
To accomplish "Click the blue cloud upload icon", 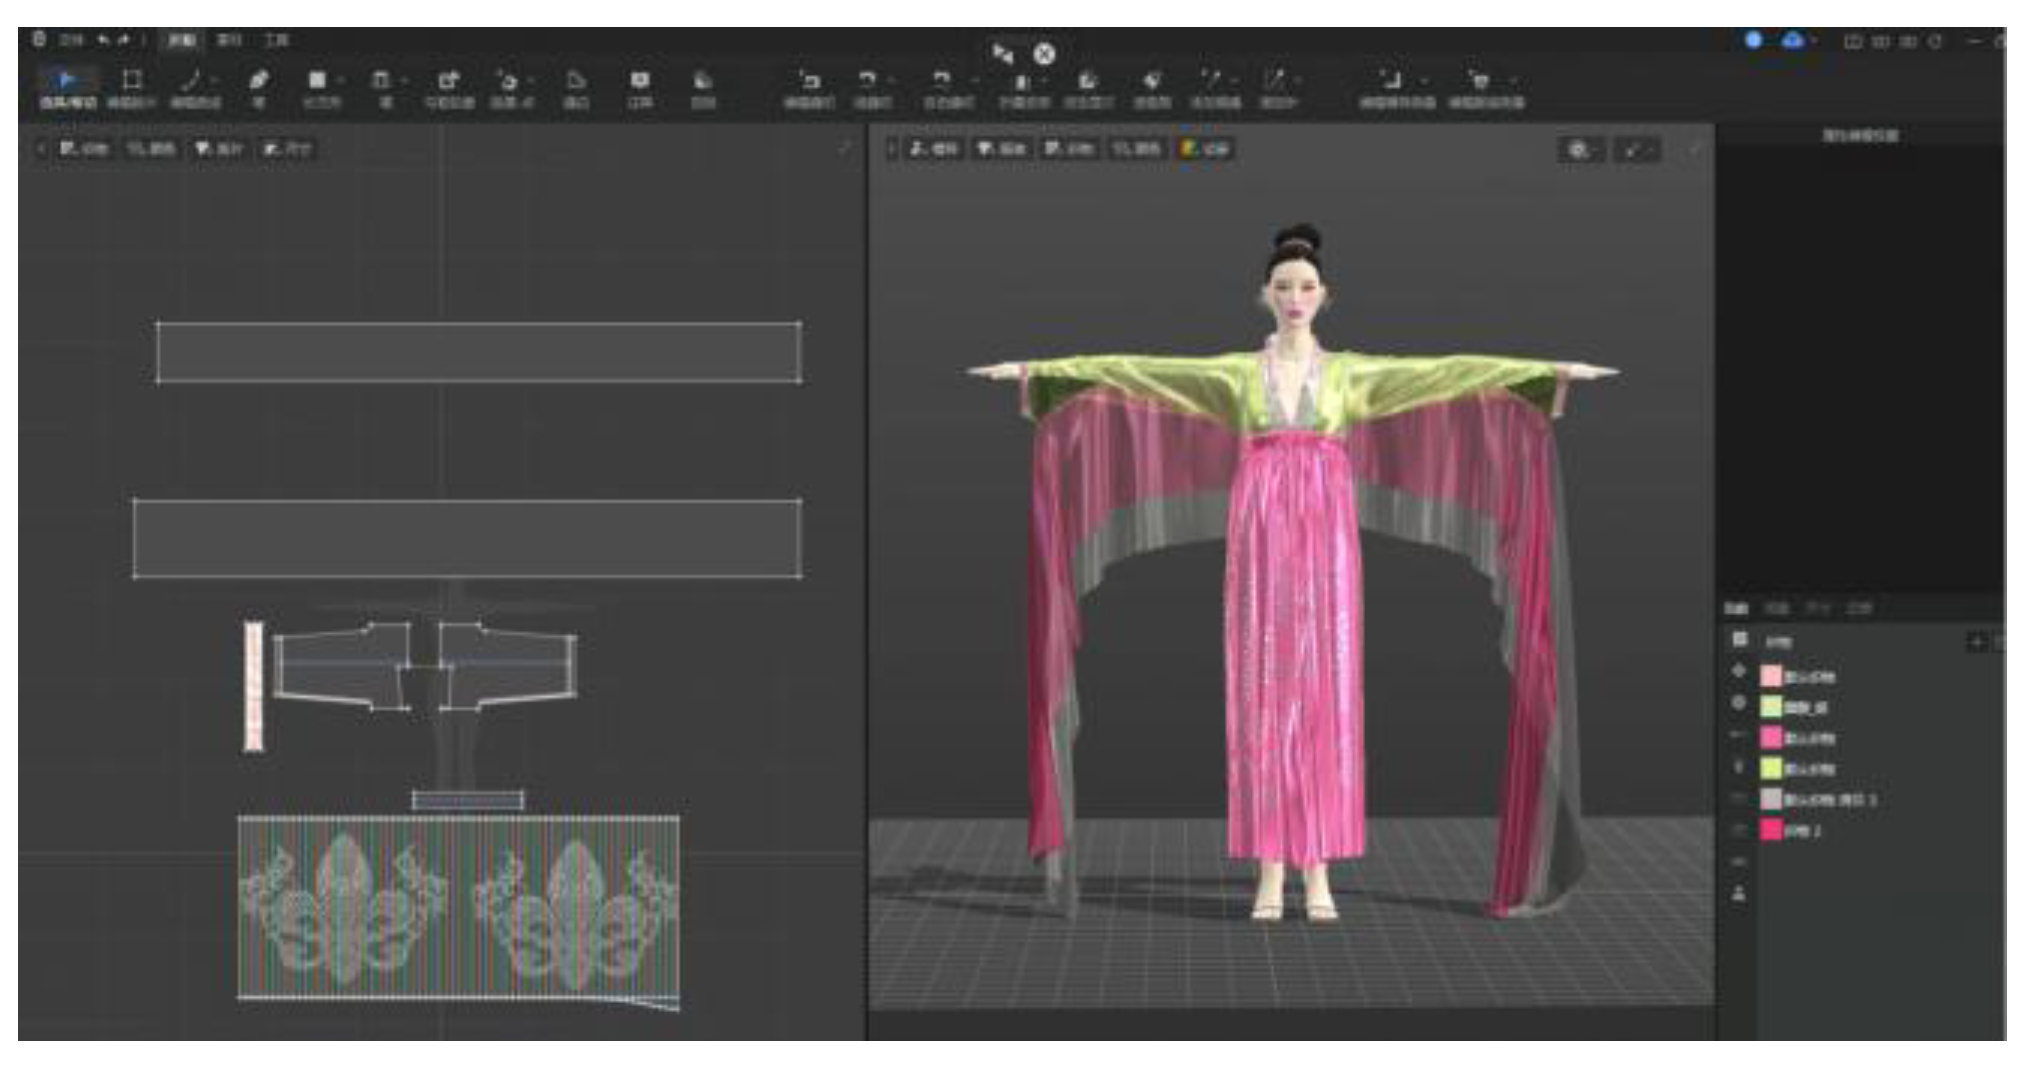I will 1792,40.
